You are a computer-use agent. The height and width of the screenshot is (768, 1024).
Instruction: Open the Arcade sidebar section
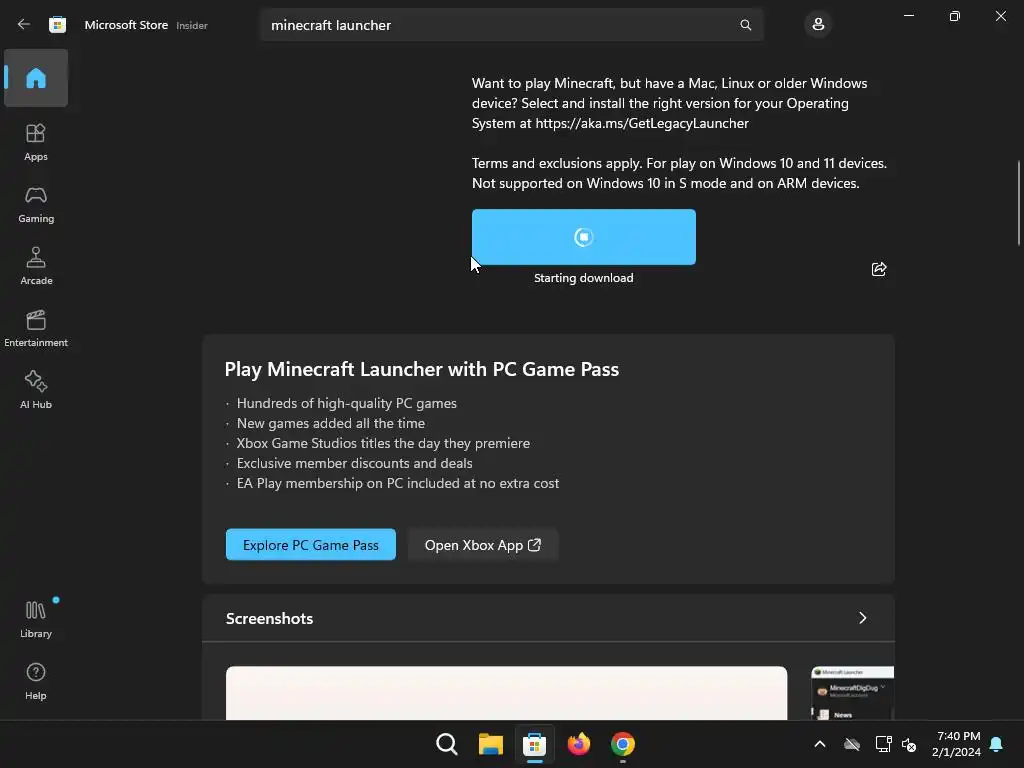(36, 266)
